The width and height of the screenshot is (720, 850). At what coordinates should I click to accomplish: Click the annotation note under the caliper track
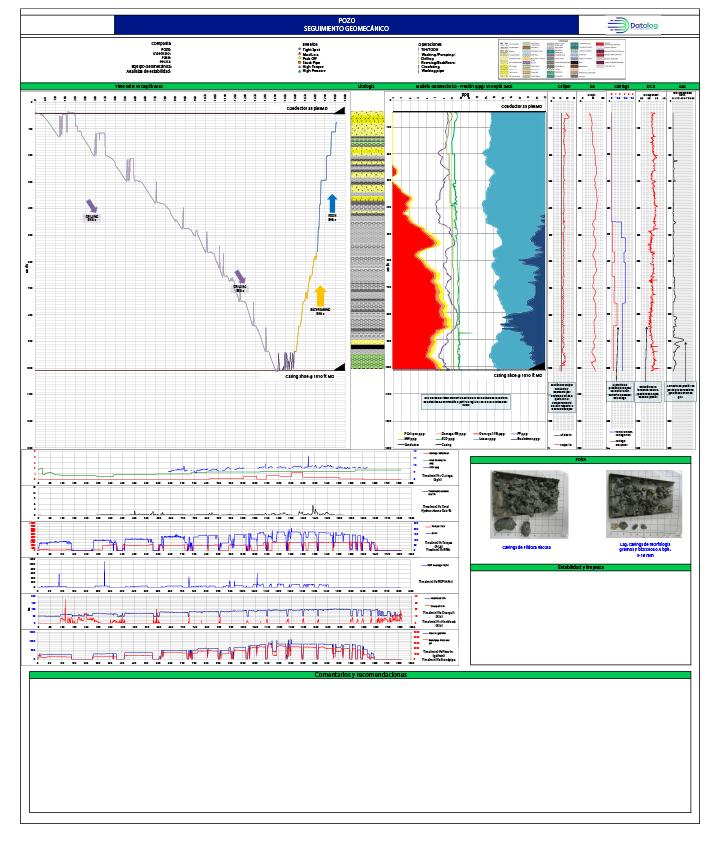click(x=562, y=397)
